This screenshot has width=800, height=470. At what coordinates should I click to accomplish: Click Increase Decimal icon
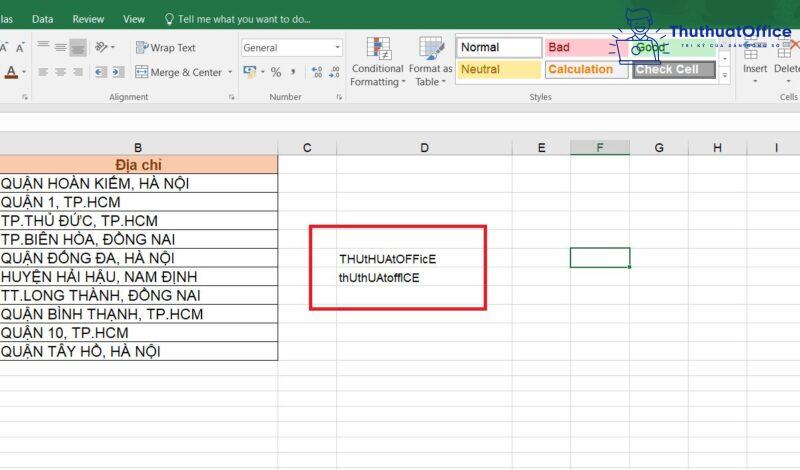click(317, 72)
